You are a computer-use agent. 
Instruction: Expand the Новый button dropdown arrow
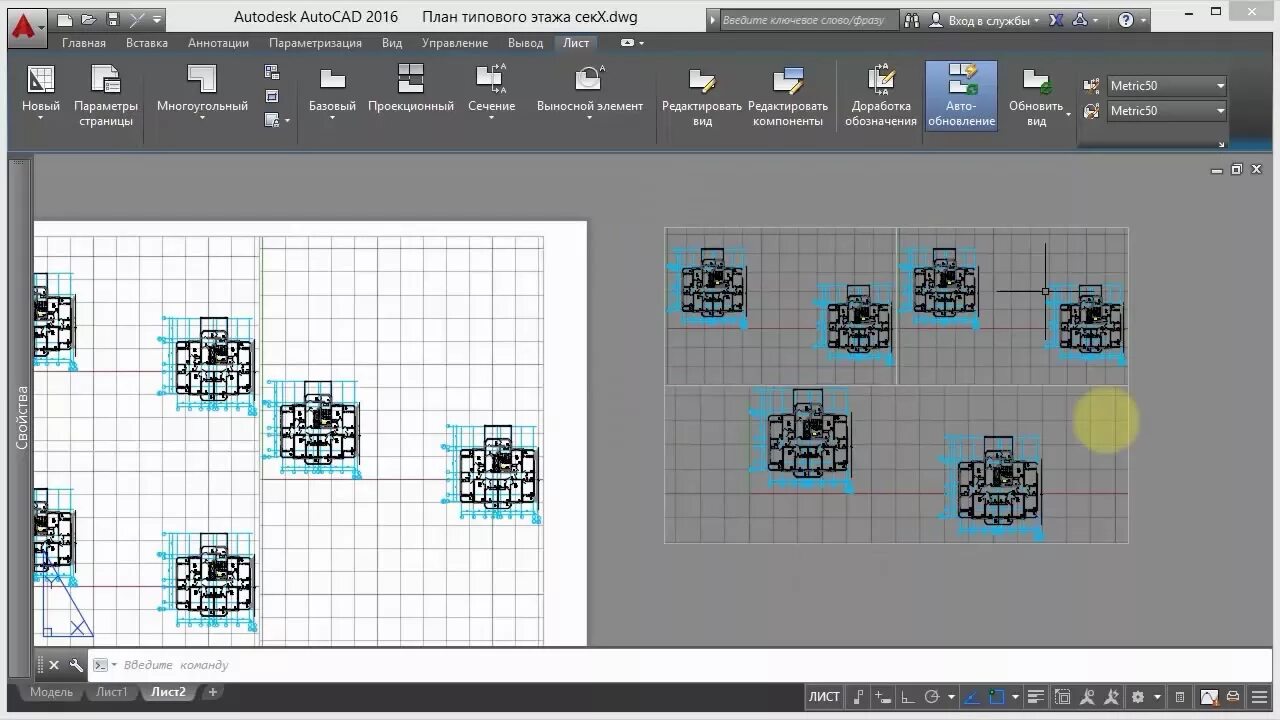[41, 118]
